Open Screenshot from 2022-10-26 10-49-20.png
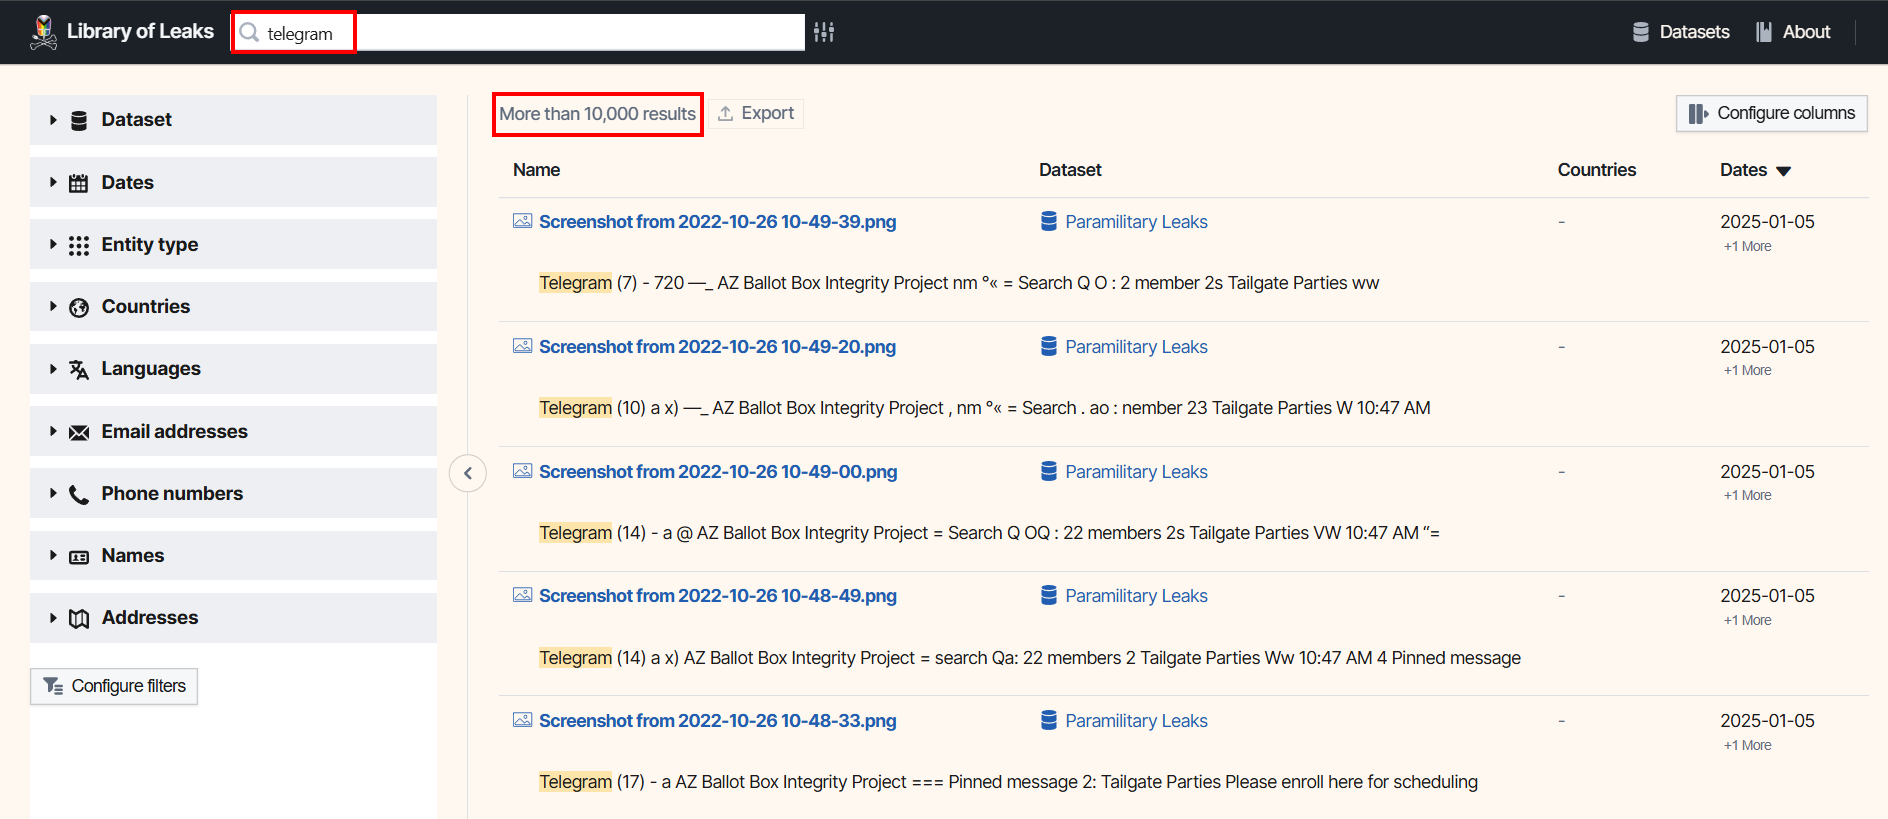This screenshot has height=819, width=1888. coord(717,346)
